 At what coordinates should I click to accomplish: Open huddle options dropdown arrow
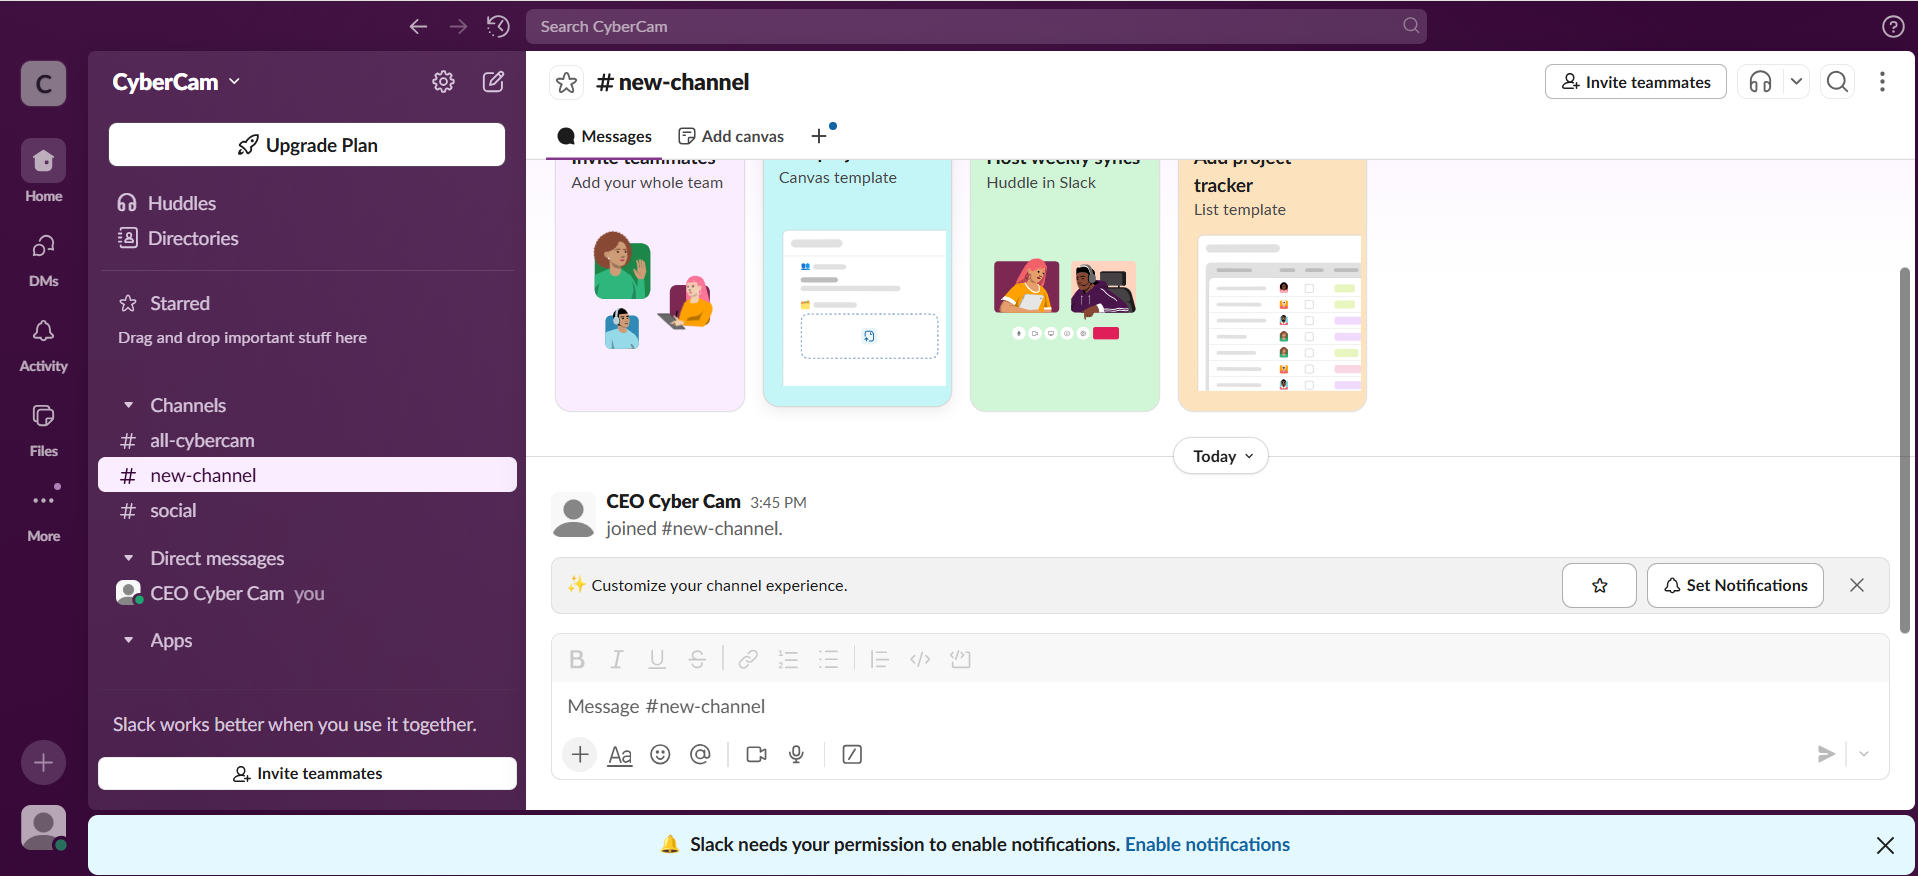coord(1797,82)
